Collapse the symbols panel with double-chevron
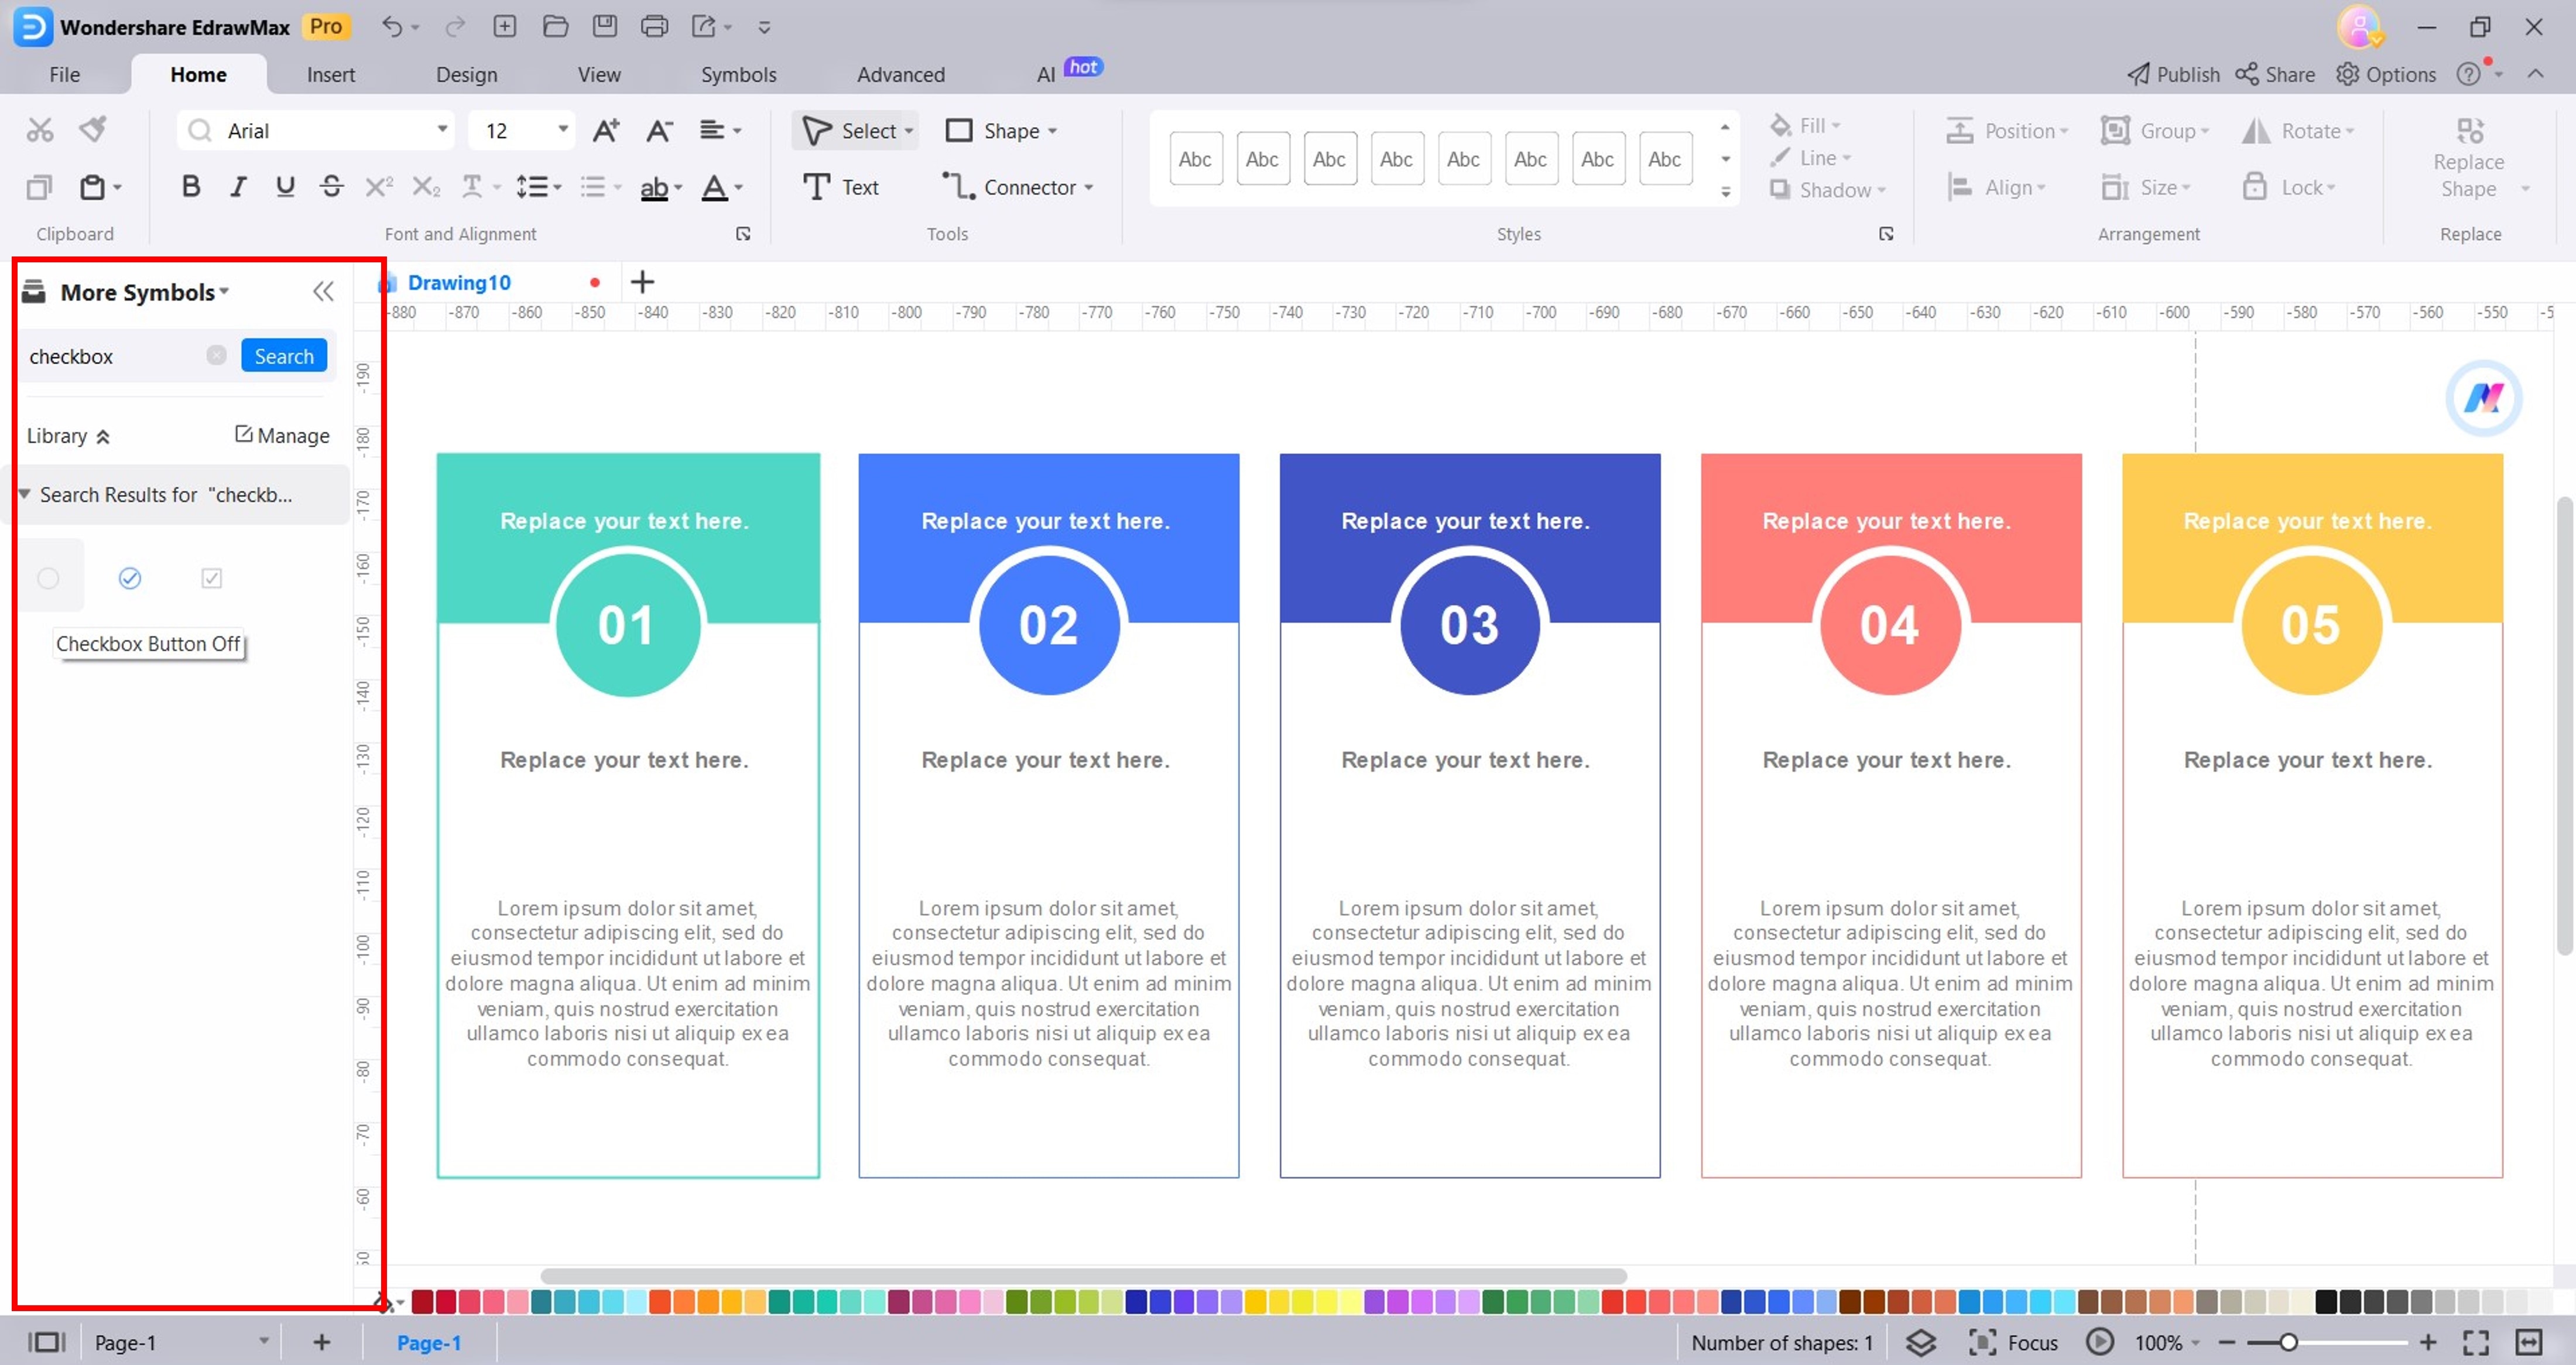Image resolution: width=2576 pixels, height=1365 pixels. pyautogui.click(x=322, y=292)
